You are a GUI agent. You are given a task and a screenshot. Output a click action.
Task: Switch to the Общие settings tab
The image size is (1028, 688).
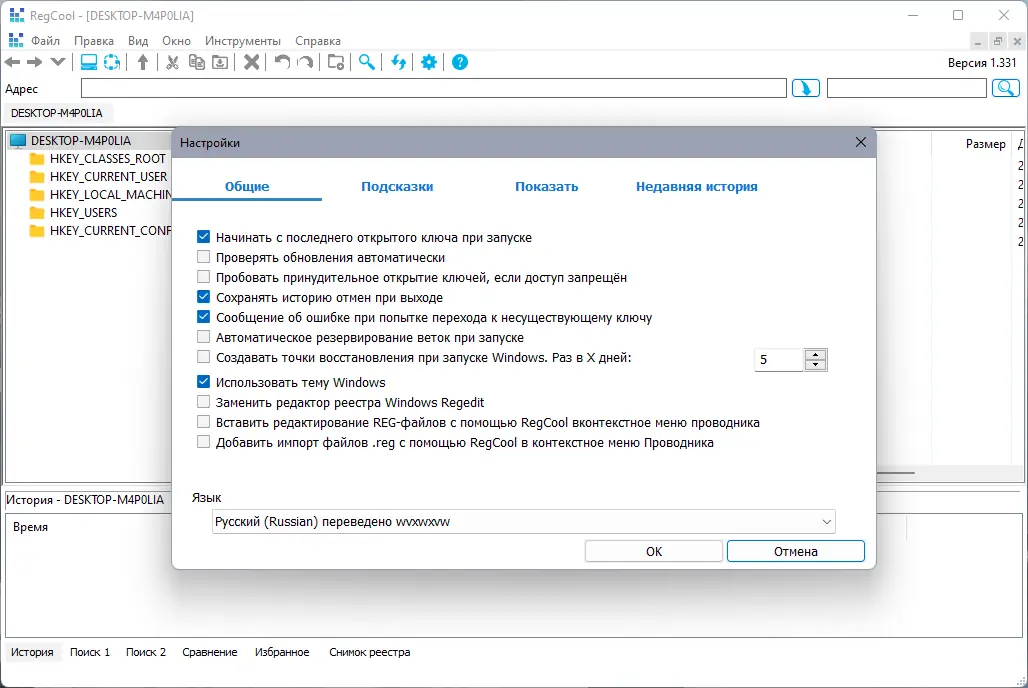click(247, 186)
